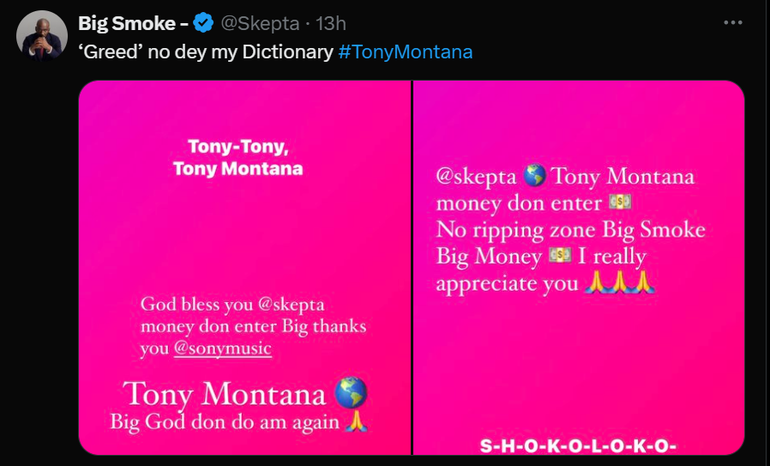Image resolution: width=770 pixels, height=466 pixels.
Task: Open the #TonyMontana hashtag
Action: coord(405,51)
